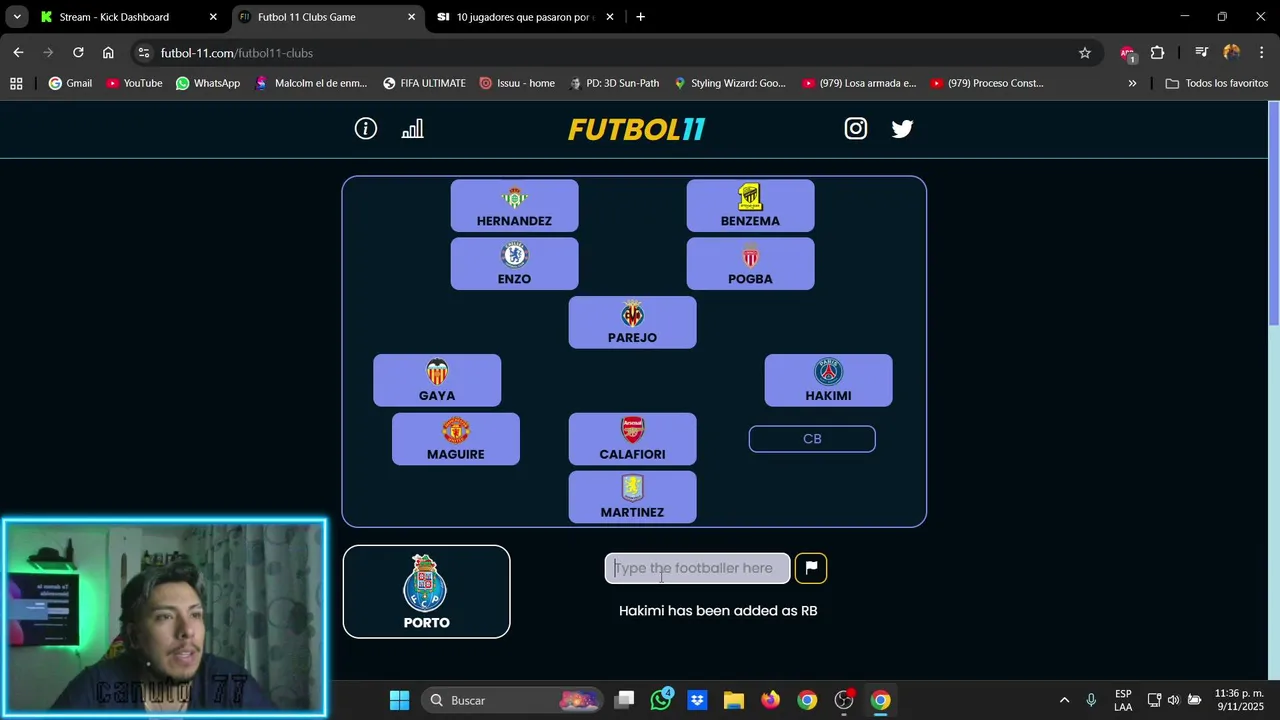
Task: Open Windows Start menu
Action: 399,700
